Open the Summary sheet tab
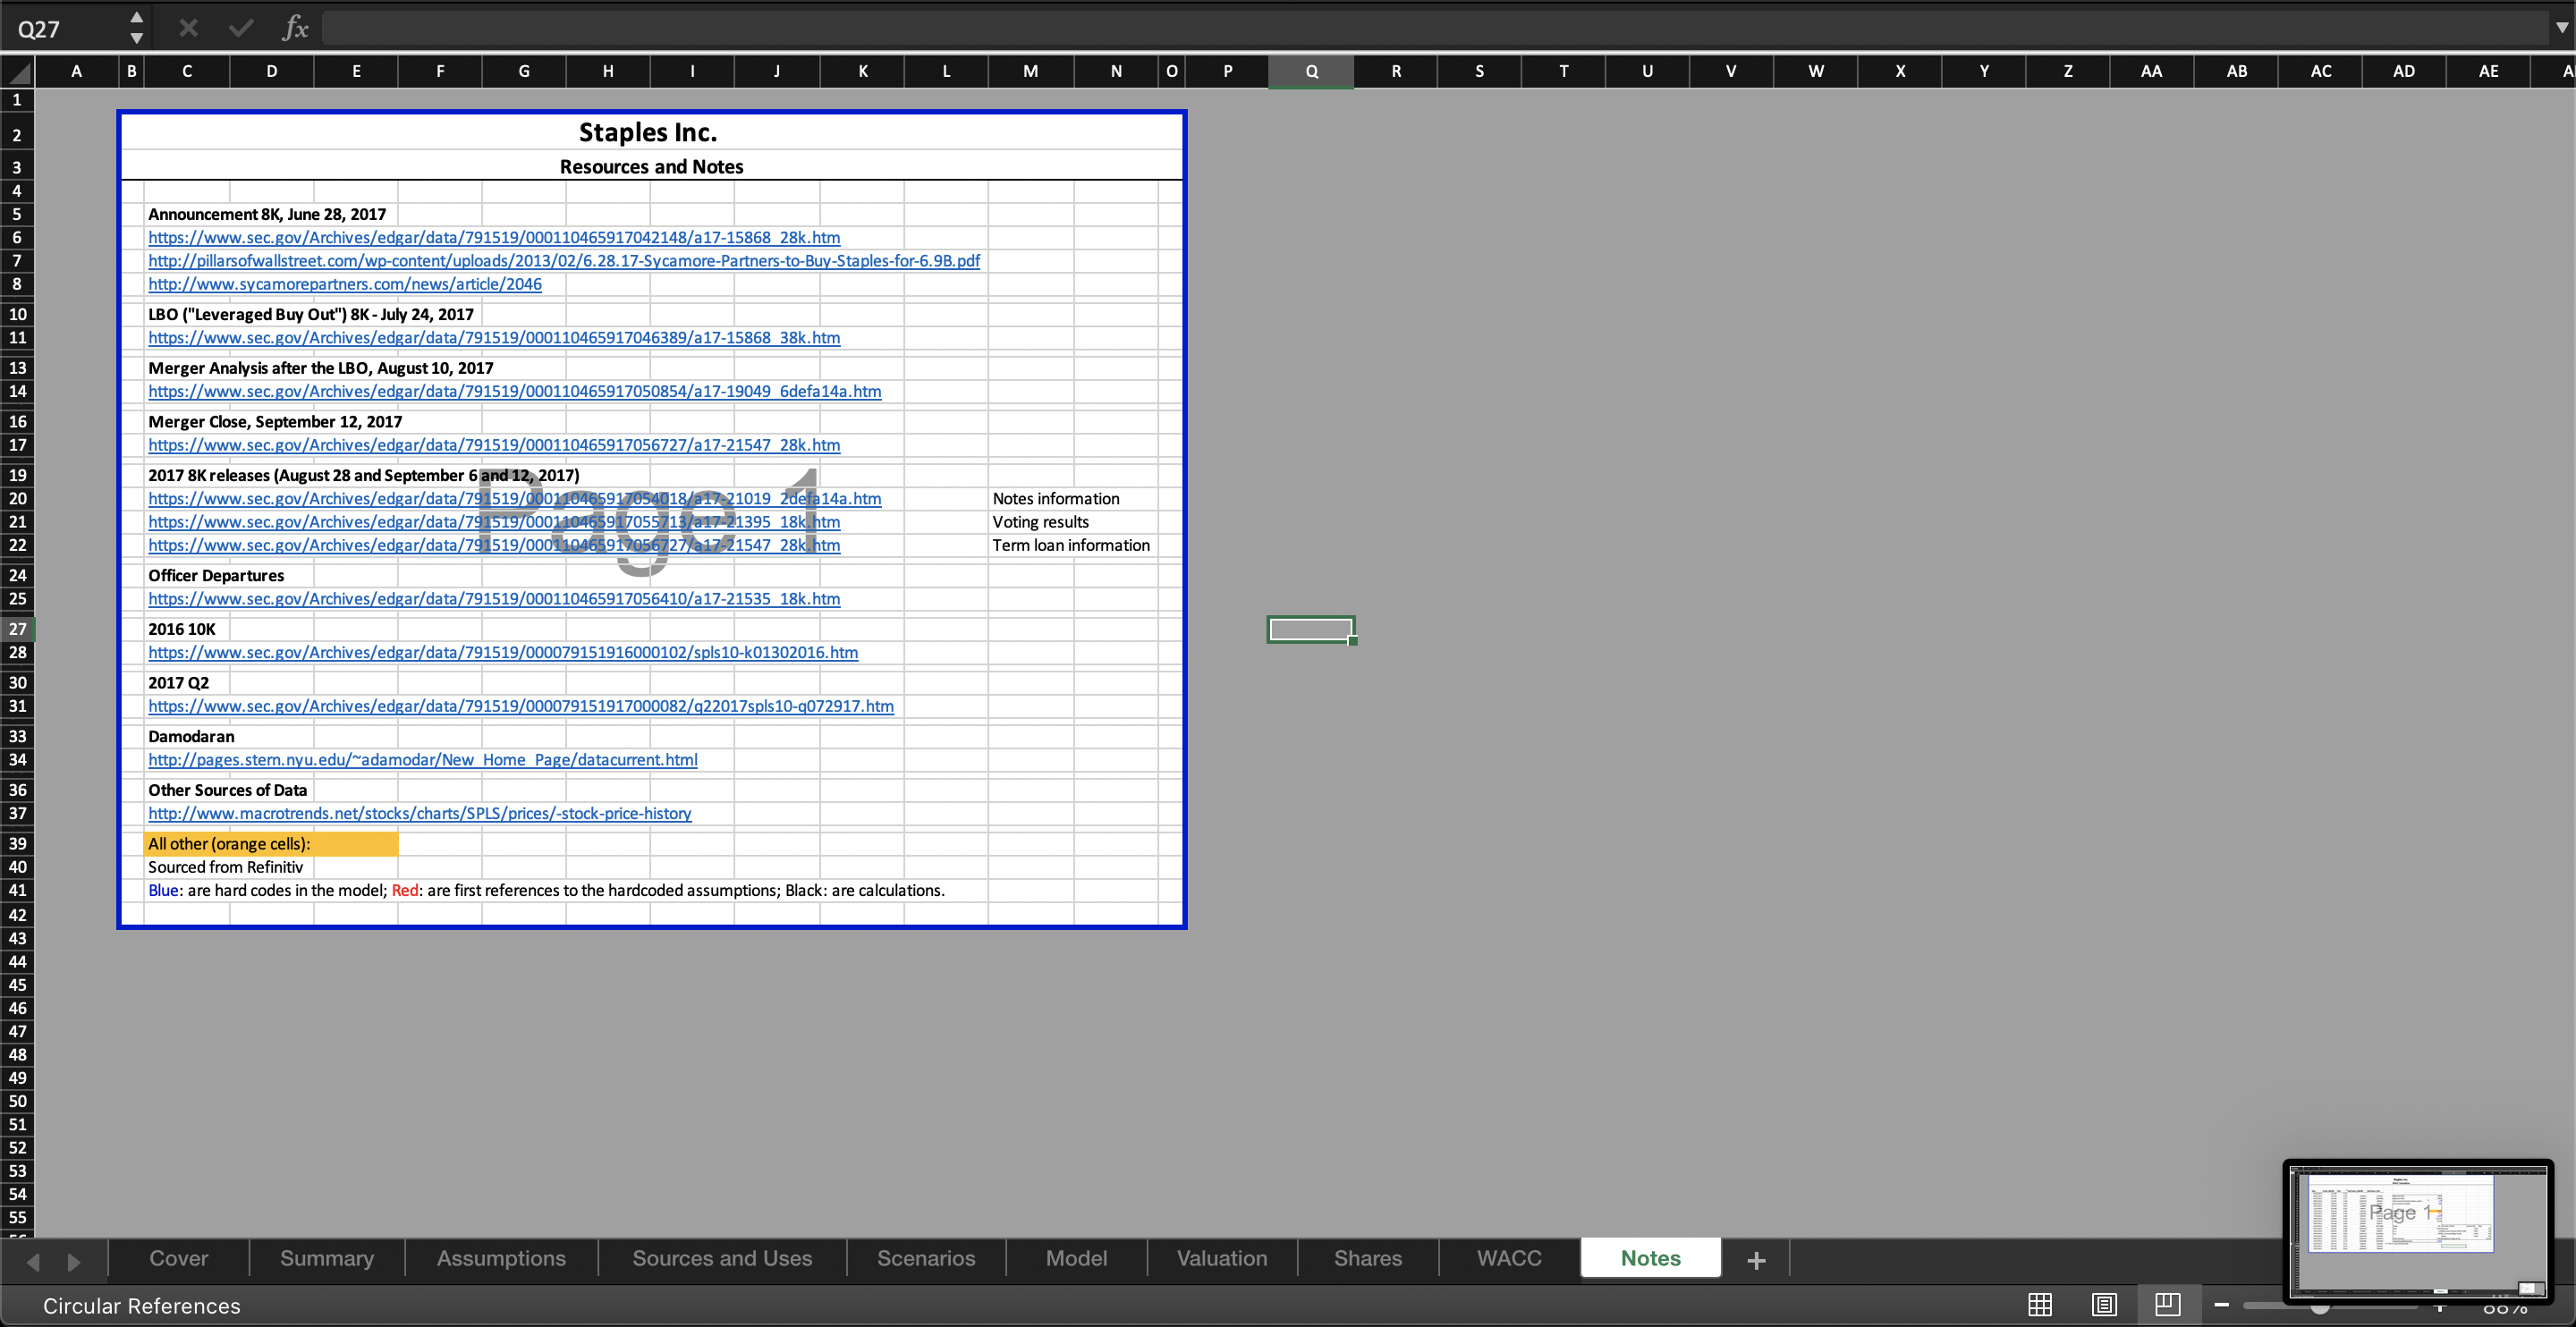The image size is (2576, 1327). (x=327, y=1258)
